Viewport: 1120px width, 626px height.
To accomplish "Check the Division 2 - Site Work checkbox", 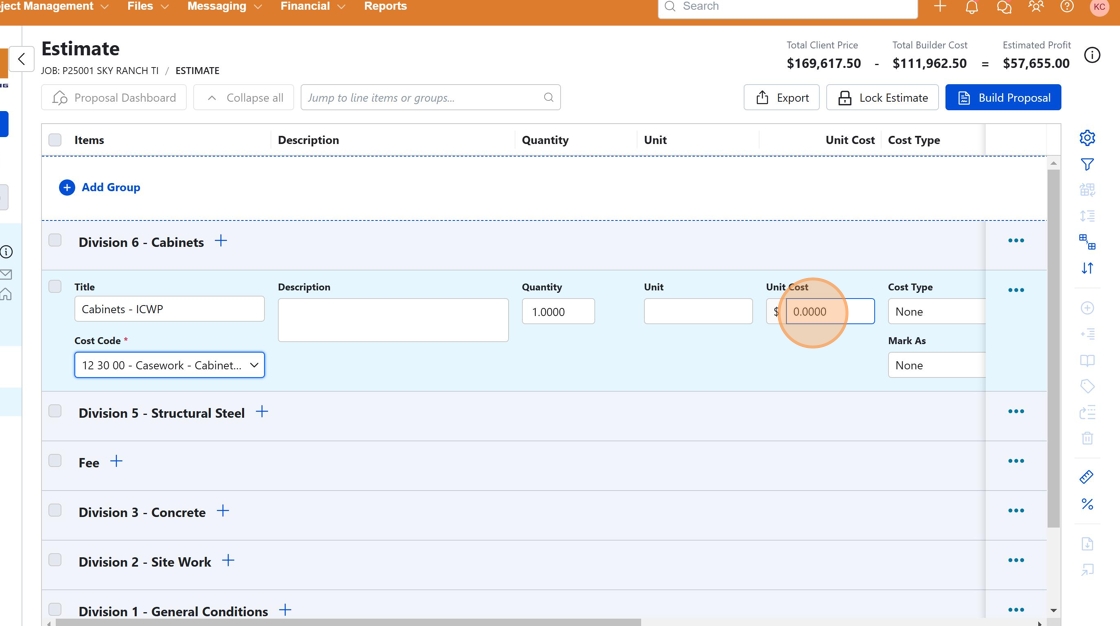I will click(55, 560).
